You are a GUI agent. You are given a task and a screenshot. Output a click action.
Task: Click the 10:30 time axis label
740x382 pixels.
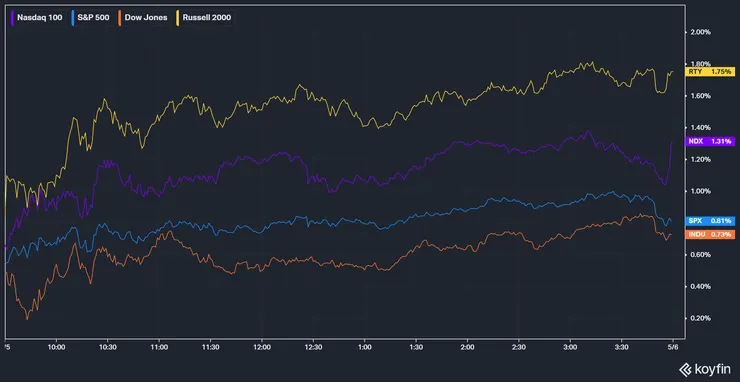click(108, 347)
